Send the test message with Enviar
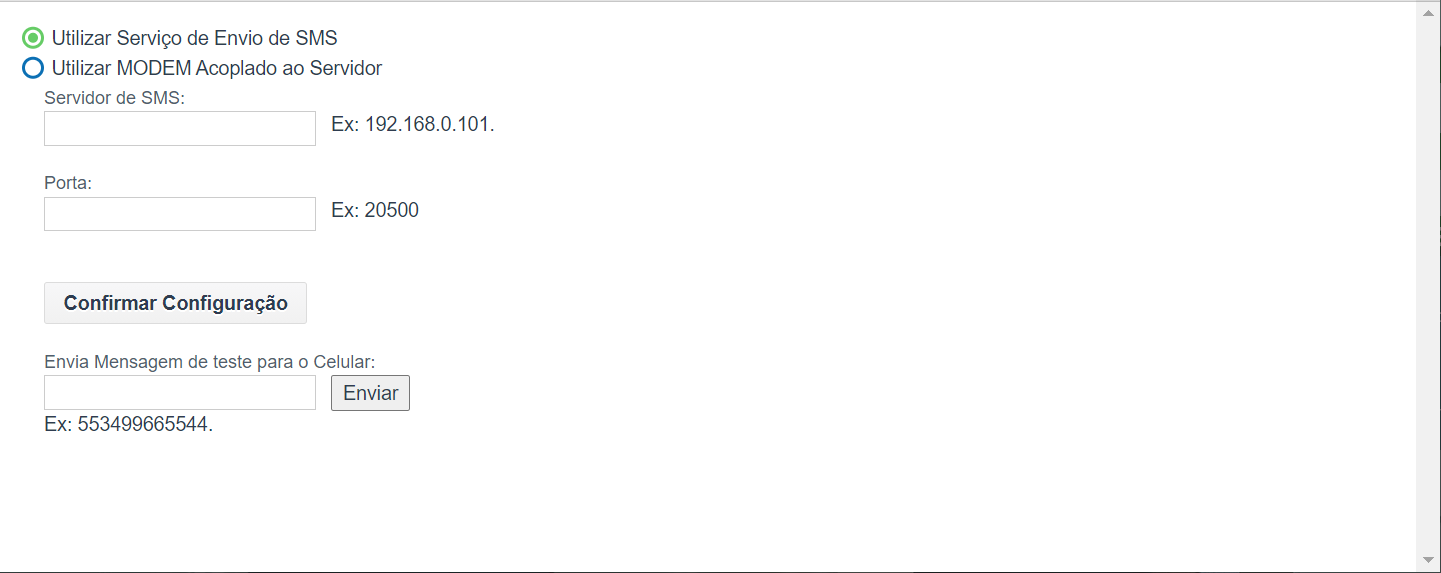Viewport: 1441px width, 573px height. 370,393
